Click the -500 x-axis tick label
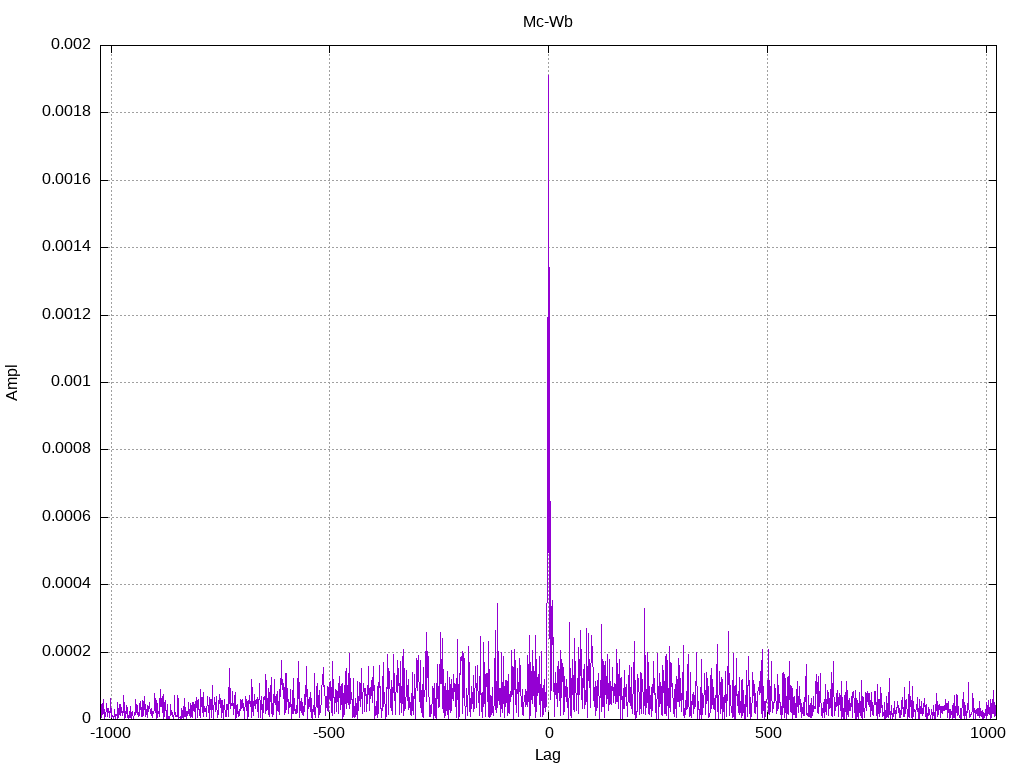This screenshot has width=1024, height=768. 329,733
